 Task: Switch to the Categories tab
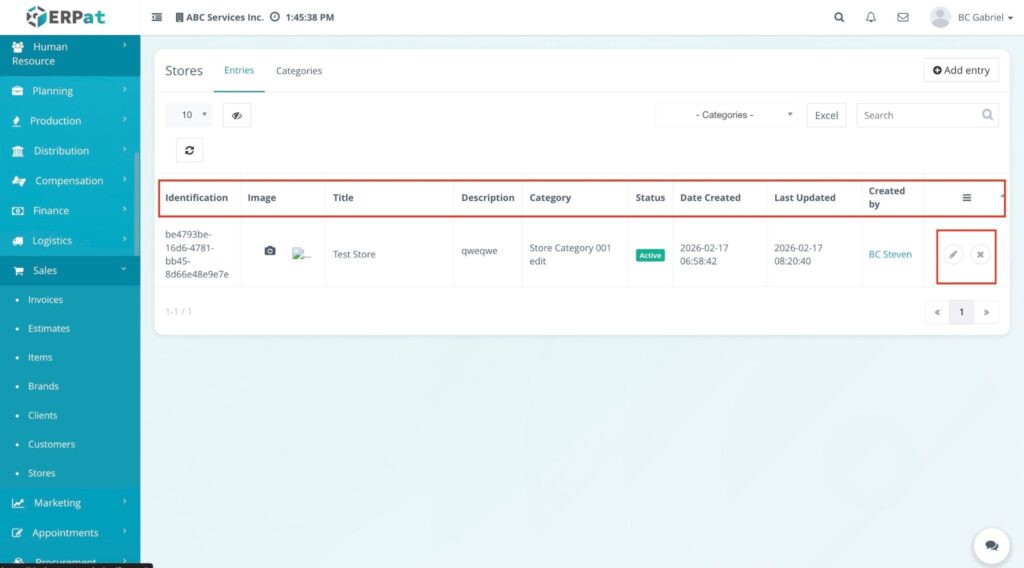(x=299, y=71)
